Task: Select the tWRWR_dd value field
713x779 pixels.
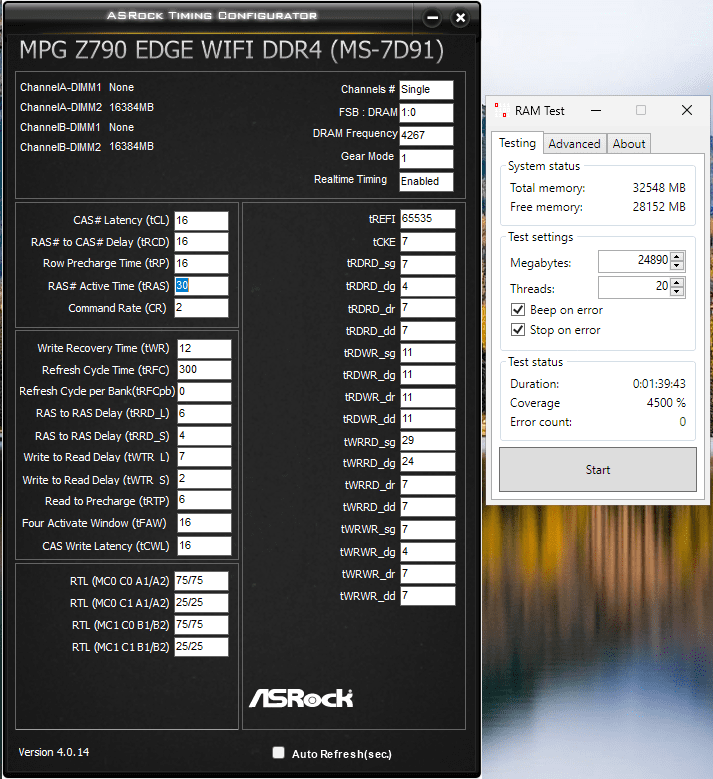Action: coord(427,596)
